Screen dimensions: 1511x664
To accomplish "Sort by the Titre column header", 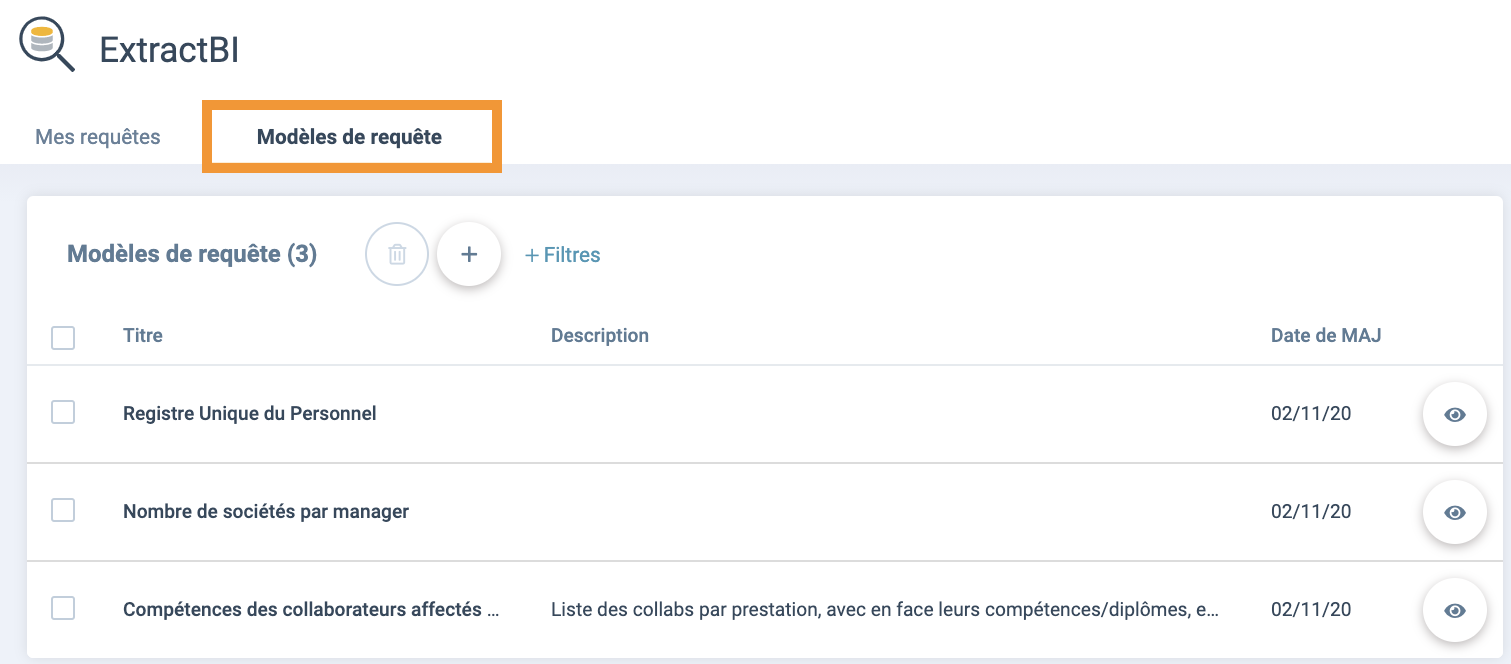I will [143, 336].
